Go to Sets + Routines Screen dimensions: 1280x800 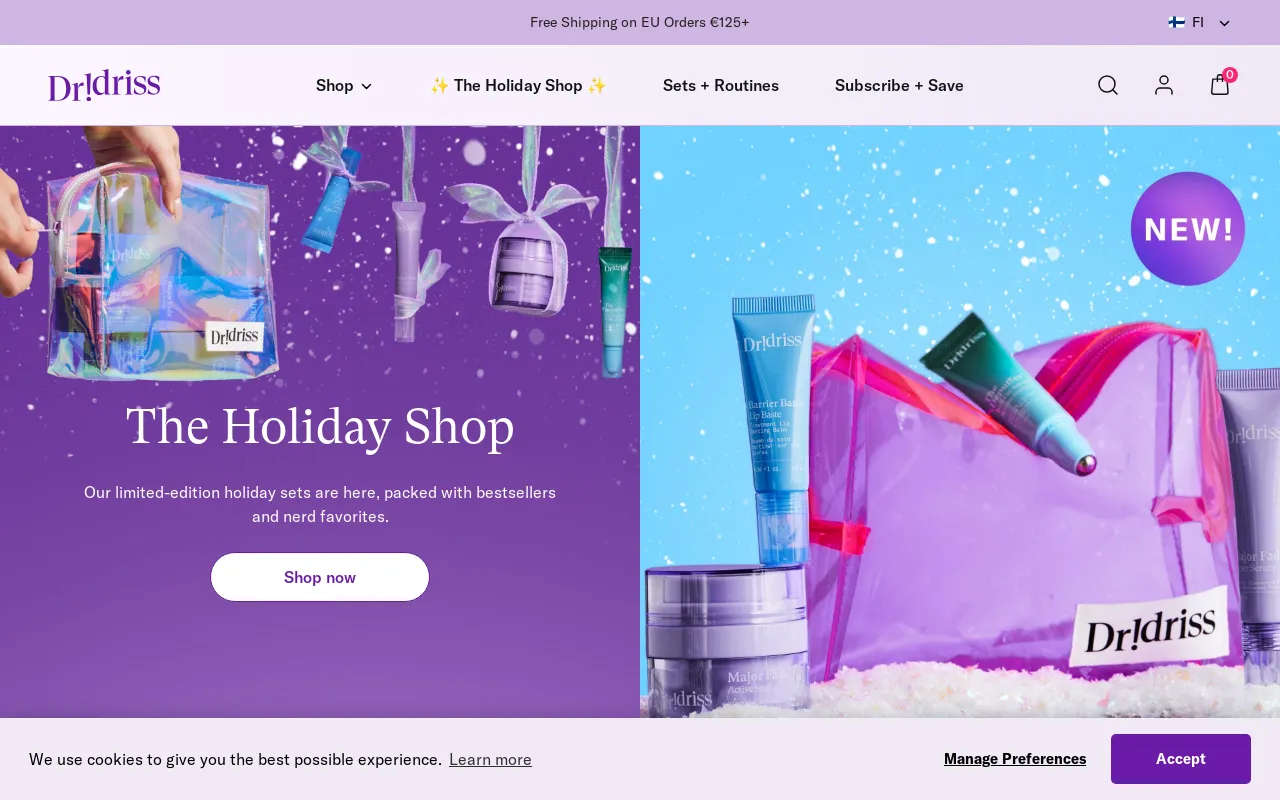pyautogui.click(x=721, y=85)
